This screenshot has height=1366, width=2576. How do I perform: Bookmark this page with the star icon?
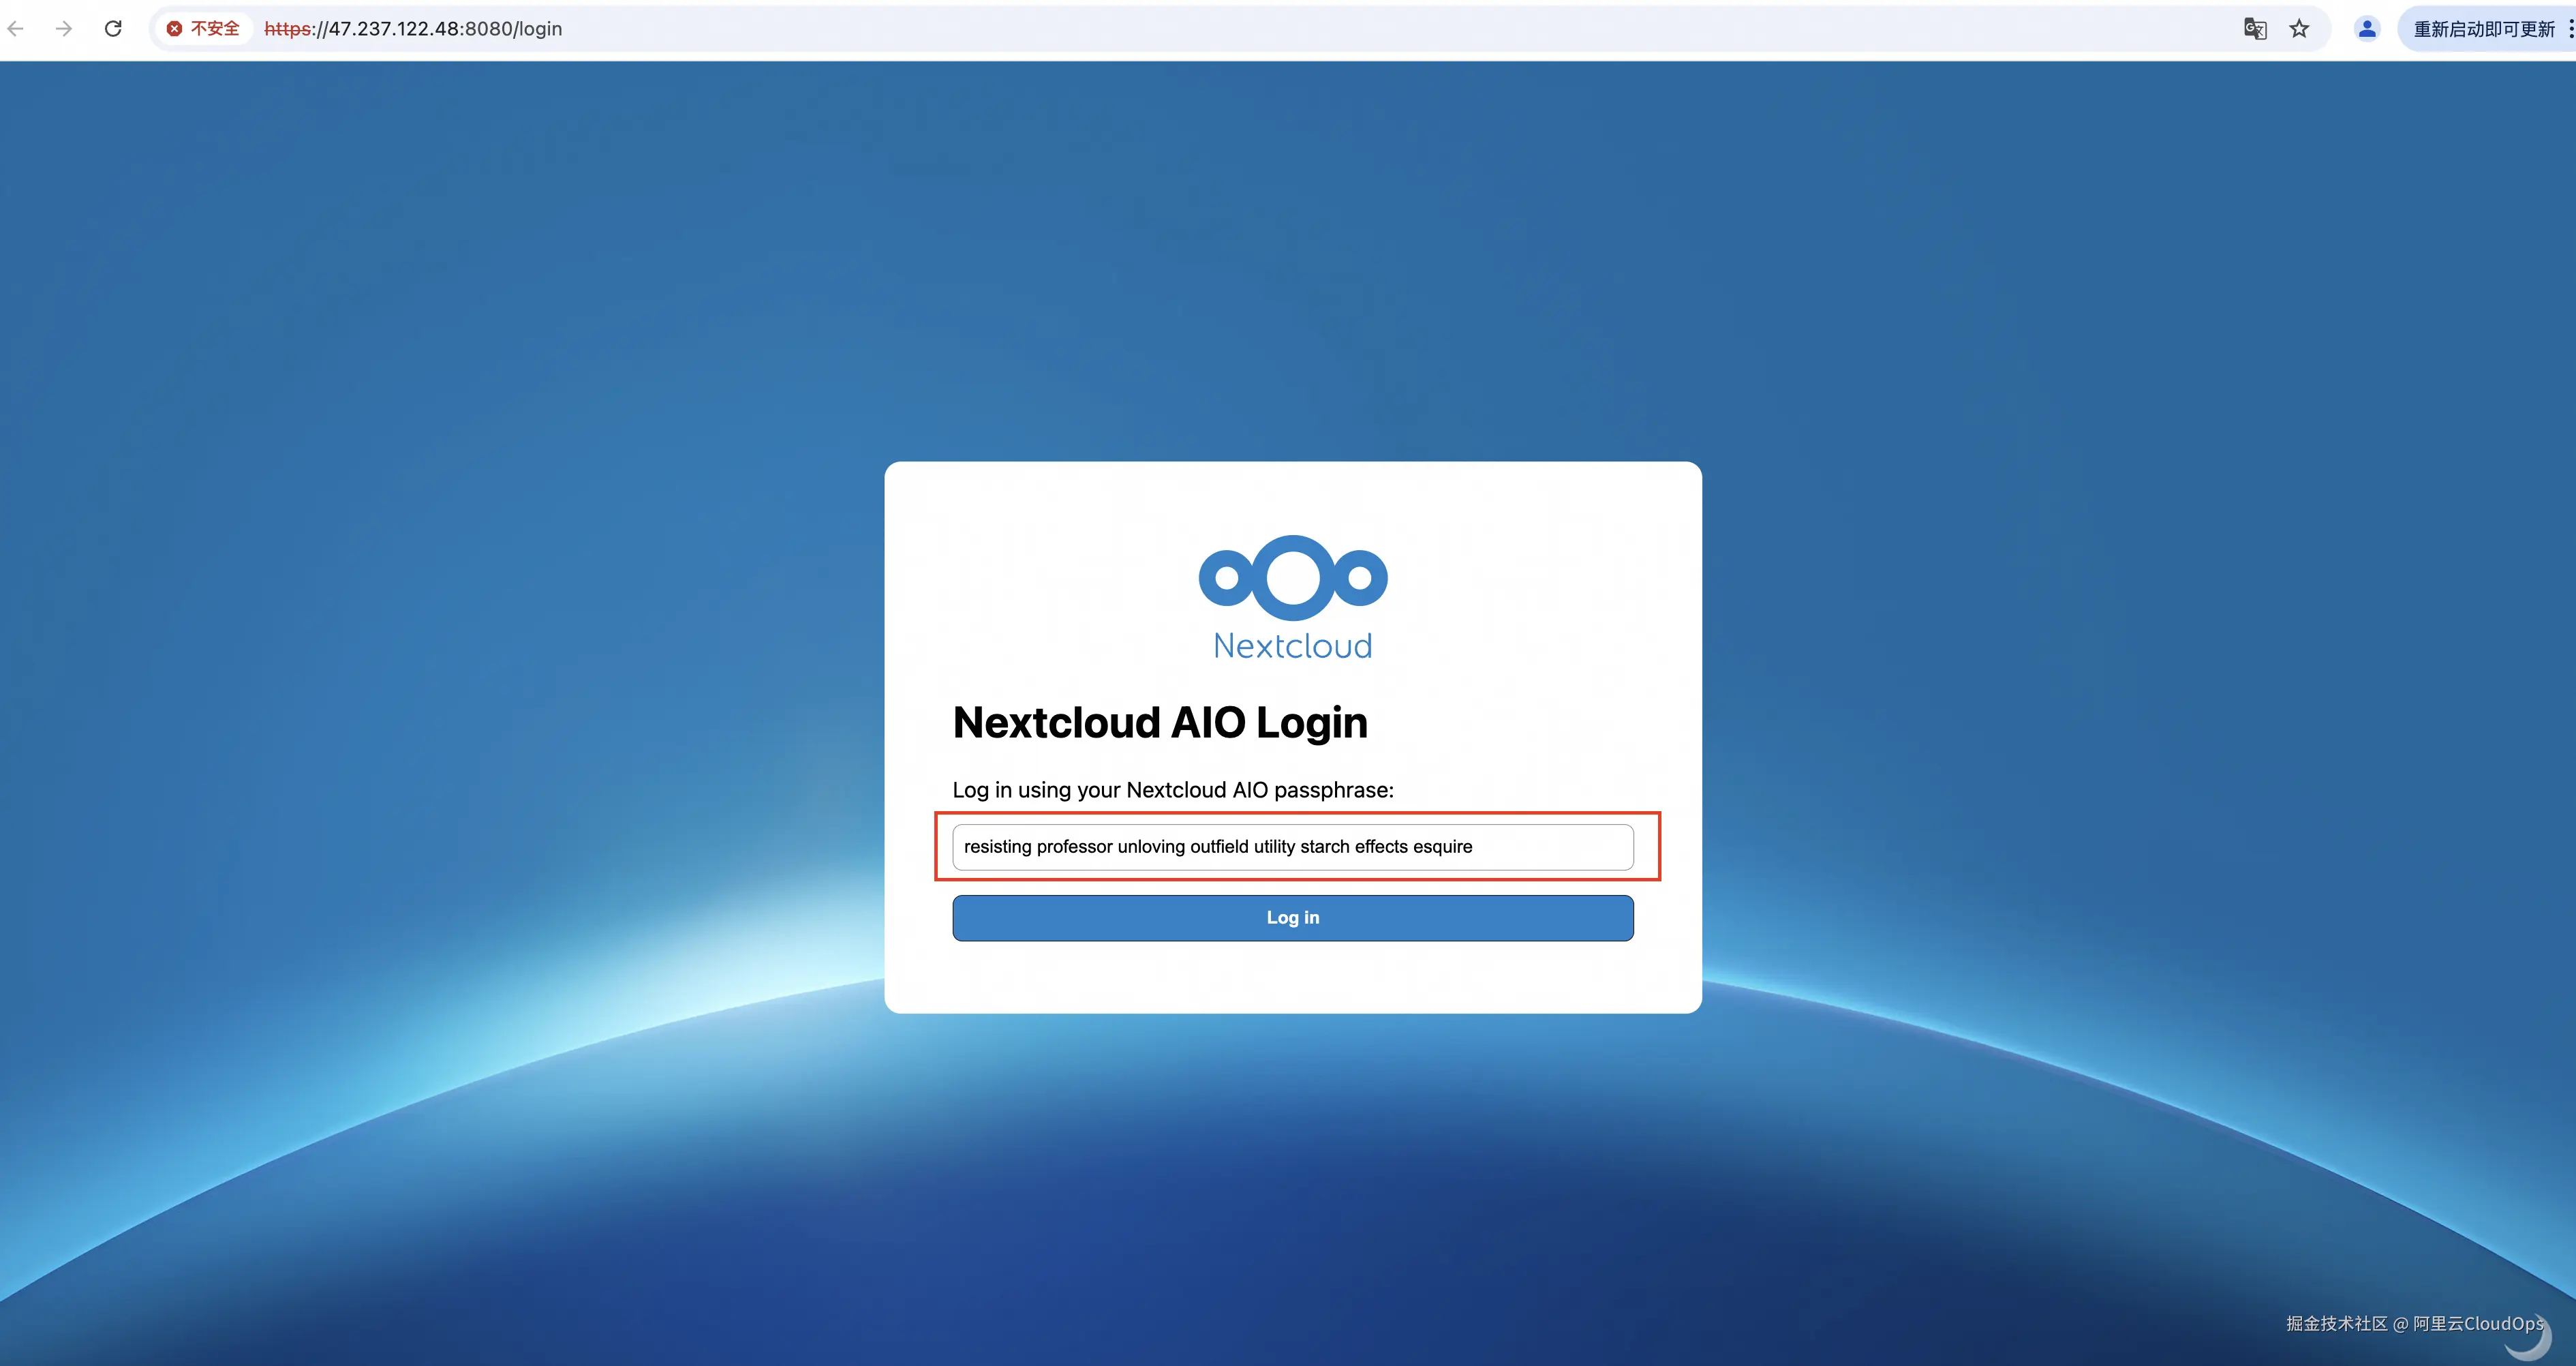pos(2299,29)
